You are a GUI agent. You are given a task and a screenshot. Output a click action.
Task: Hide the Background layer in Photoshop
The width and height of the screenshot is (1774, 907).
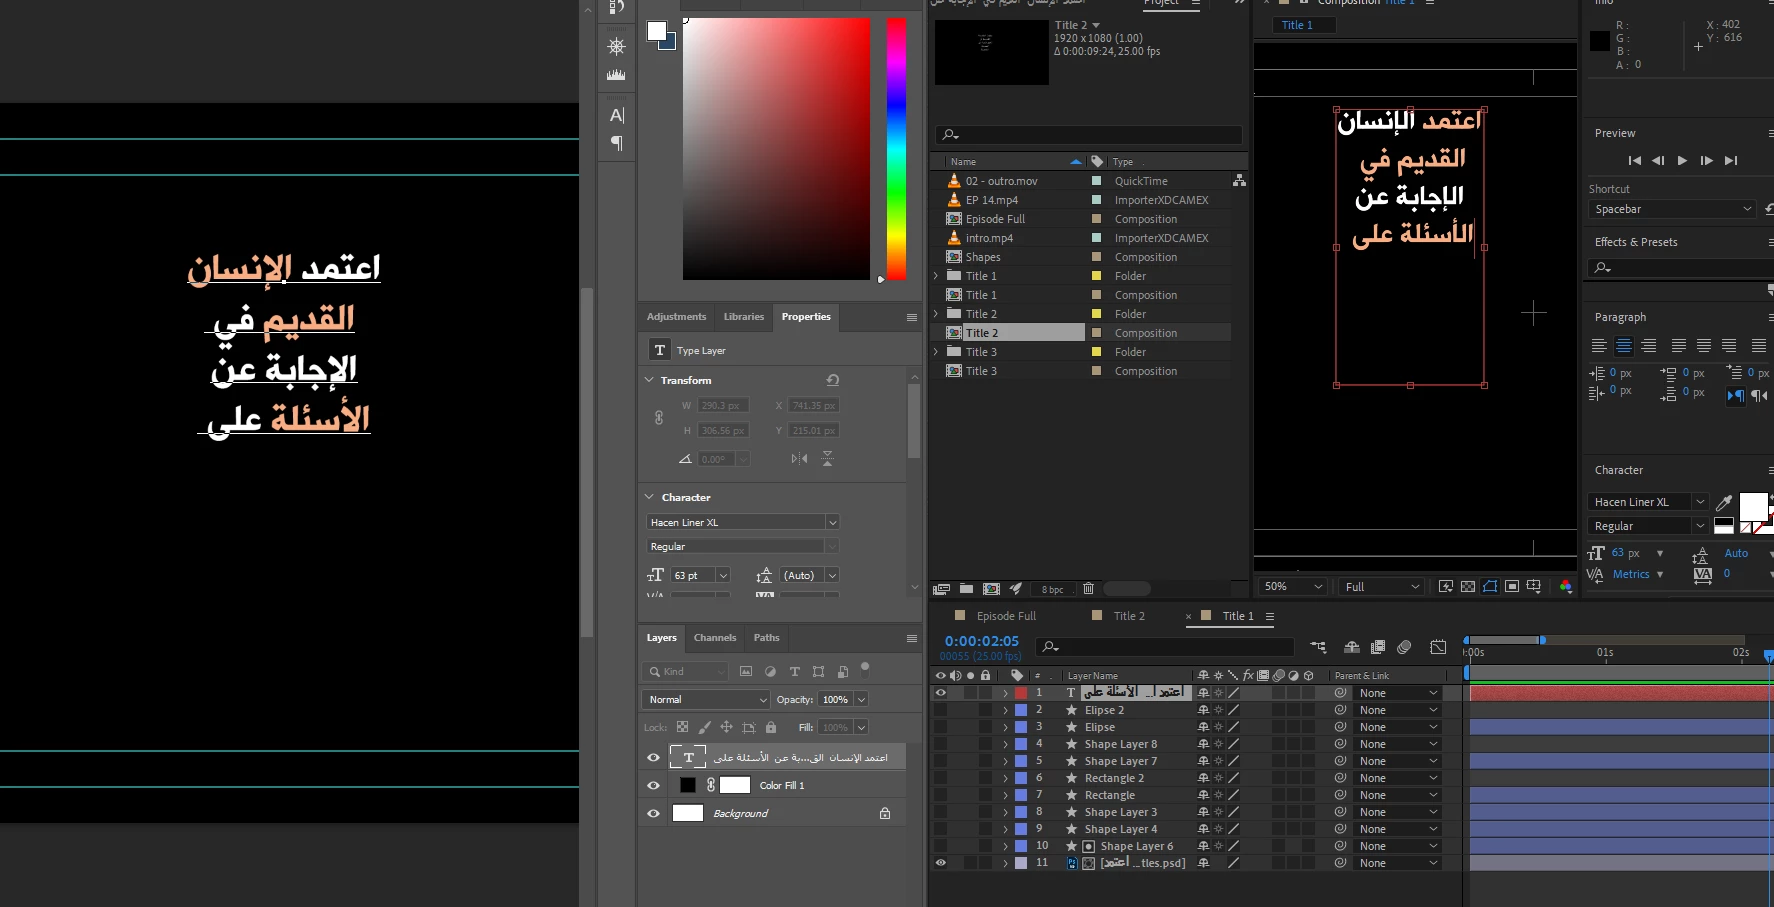click(654, 813)
